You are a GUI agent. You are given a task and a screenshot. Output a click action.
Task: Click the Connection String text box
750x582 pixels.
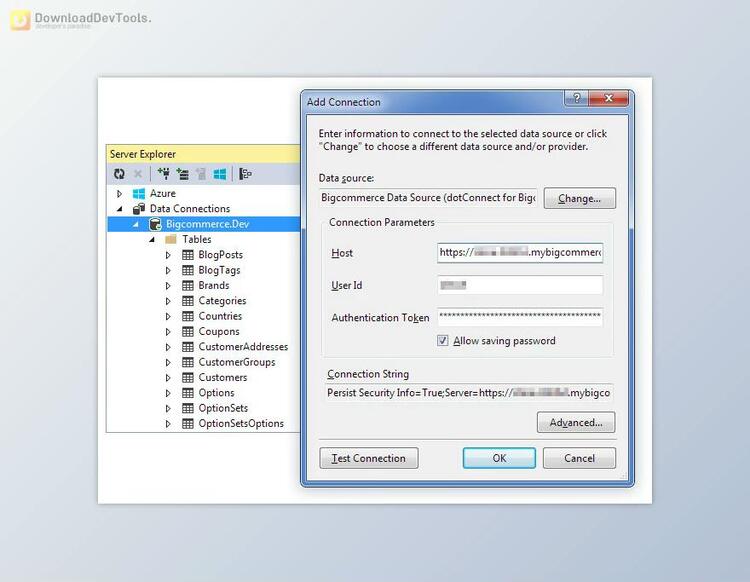[469, 393]
